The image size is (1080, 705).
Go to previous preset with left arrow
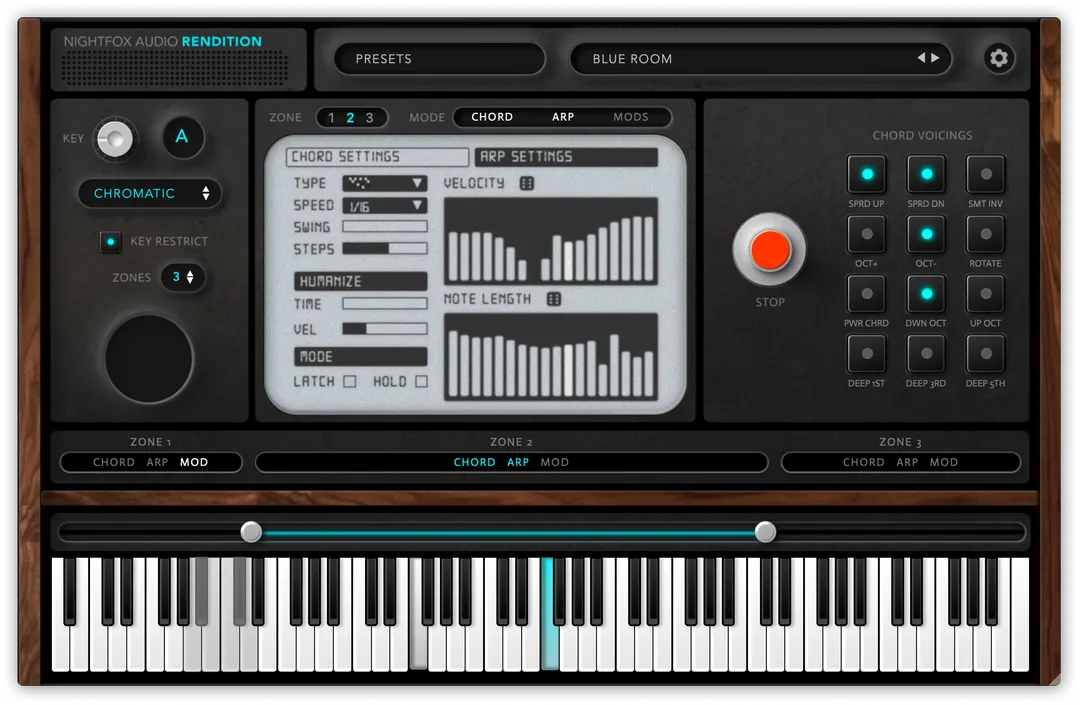(x=921, y=58)
